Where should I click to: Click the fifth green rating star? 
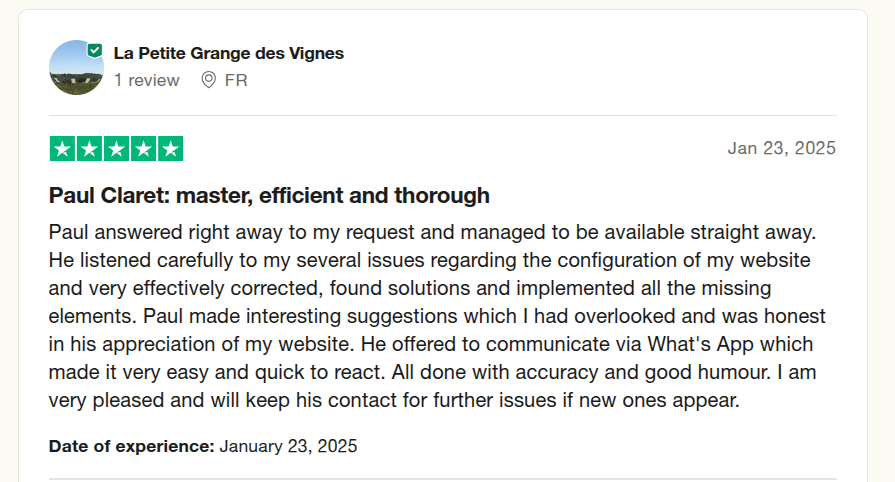[x=170, y=149]
